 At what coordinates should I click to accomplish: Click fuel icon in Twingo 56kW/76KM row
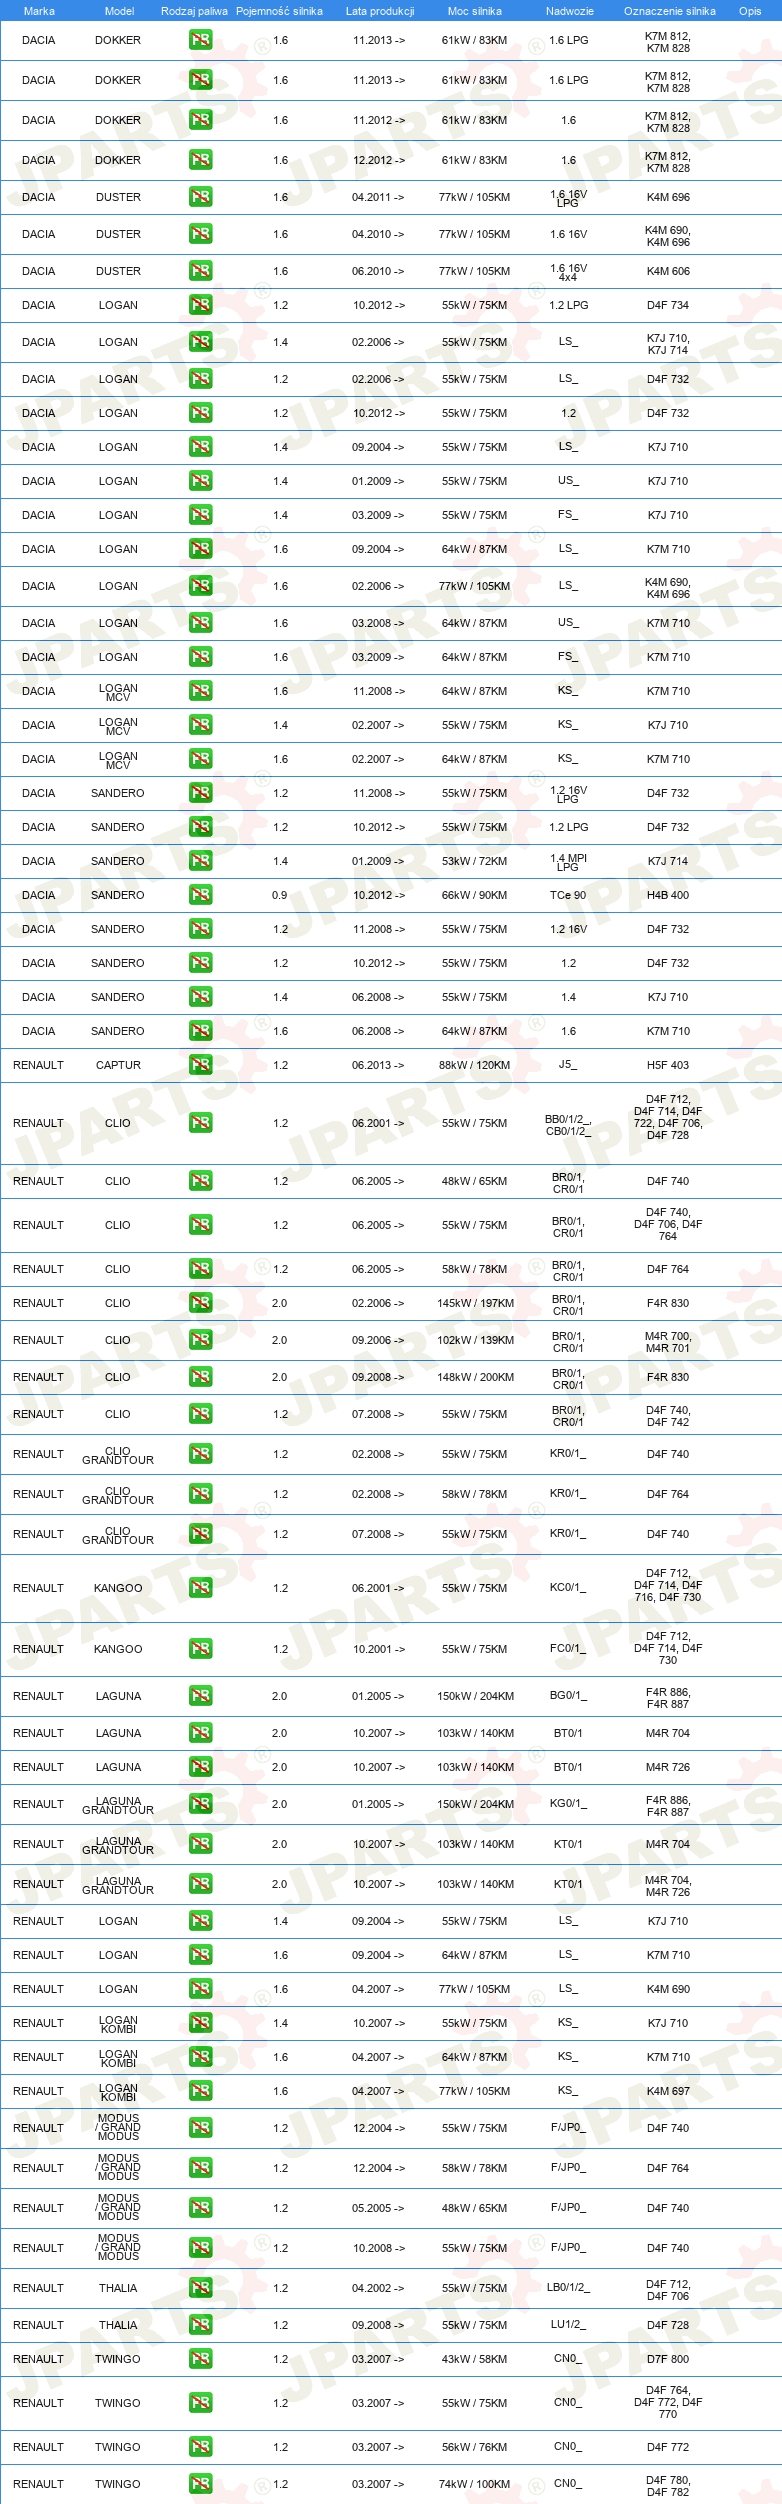click(200, 2447)
